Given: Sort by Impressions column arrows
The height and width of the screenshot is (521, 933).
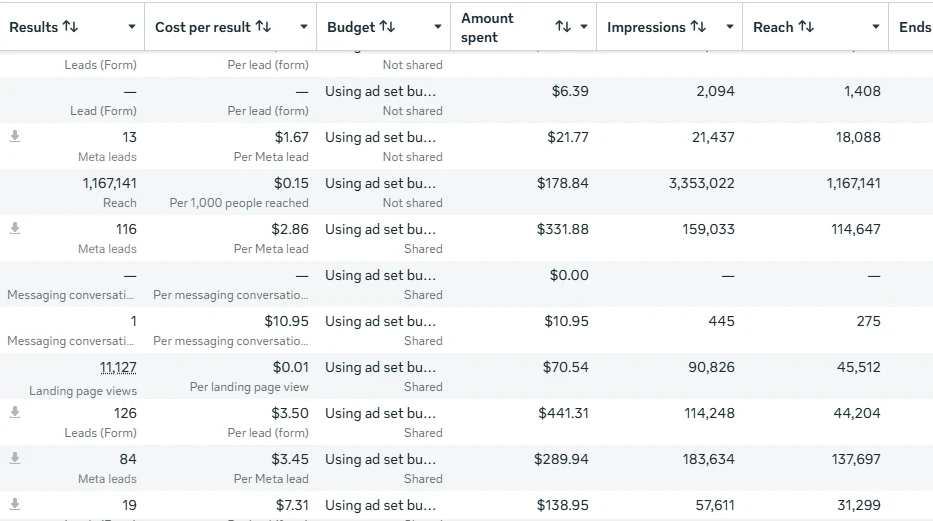Looking at the screenshot, I should coord(698,27).
